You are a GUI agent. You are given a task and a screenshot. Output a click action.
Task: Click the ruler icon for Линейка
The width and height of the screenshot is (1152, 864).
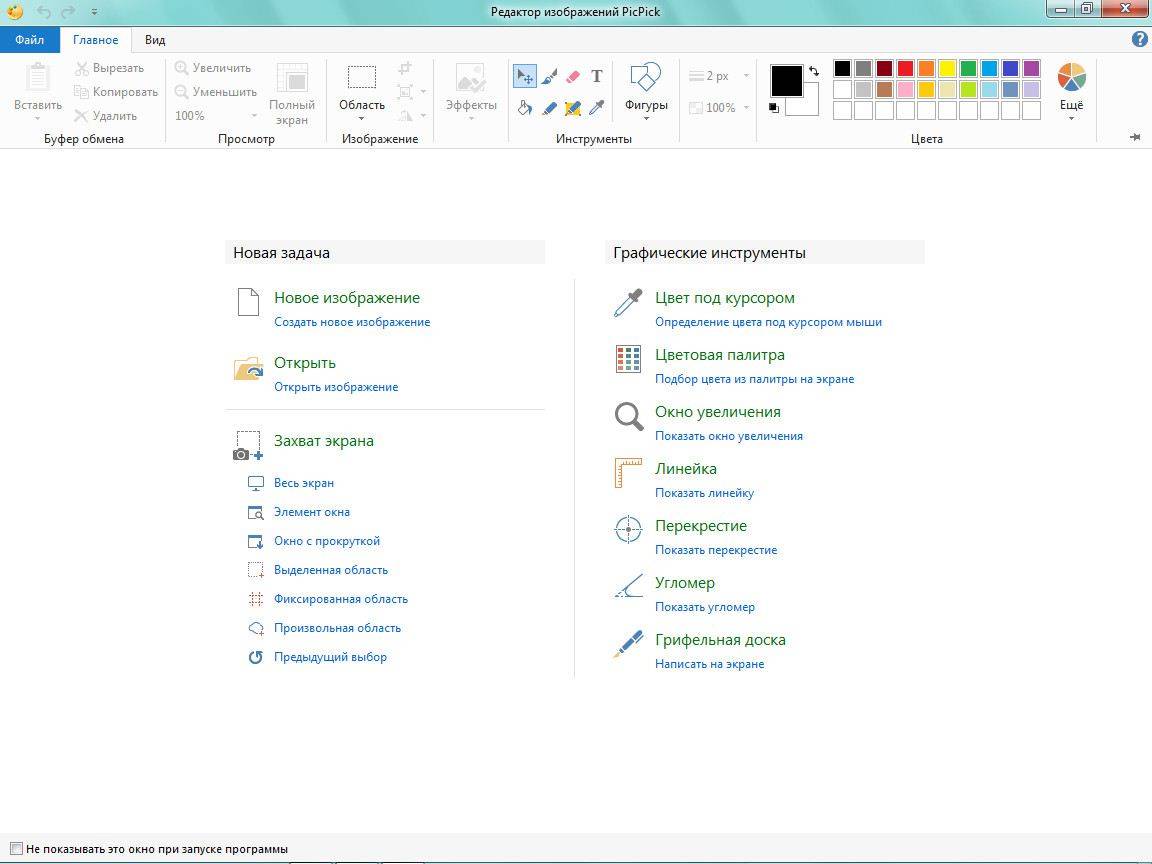tap(628, 473)
